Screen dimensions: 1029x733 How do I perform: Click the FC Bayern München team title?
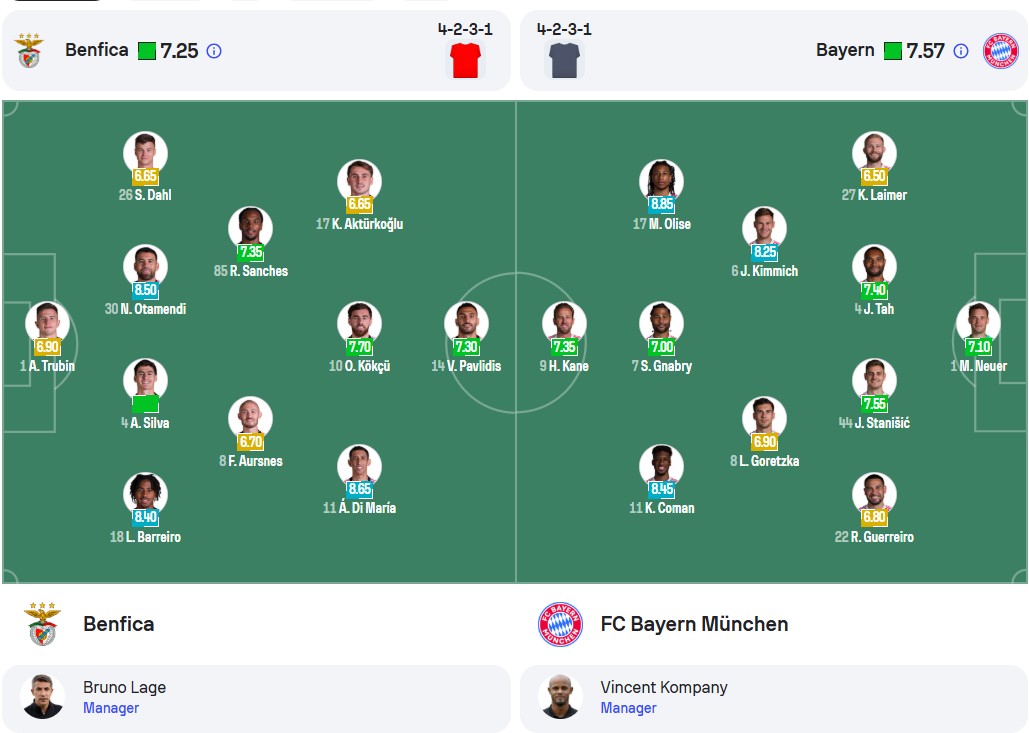pos(694,624)
